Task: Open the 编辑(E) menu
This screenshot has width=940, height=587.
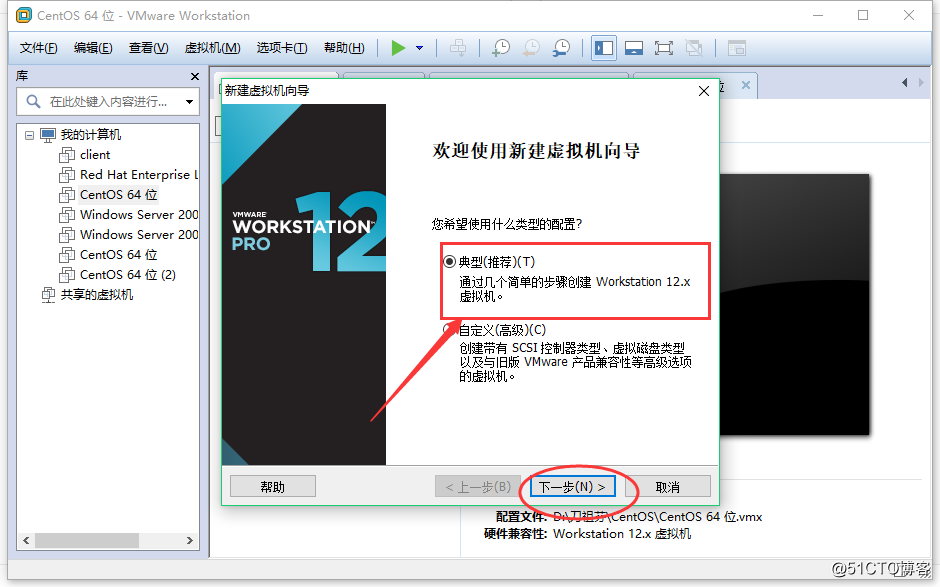Action: (x=93, y=48)
